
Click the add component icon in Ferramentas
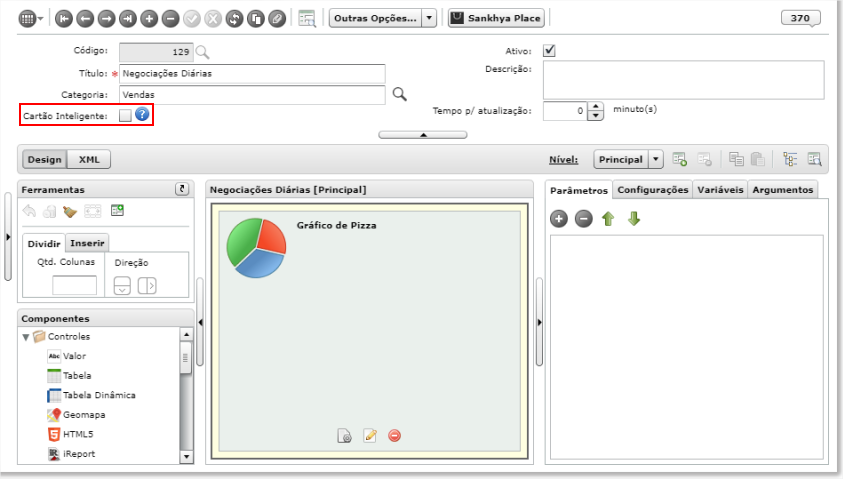(x=117, y=210)
